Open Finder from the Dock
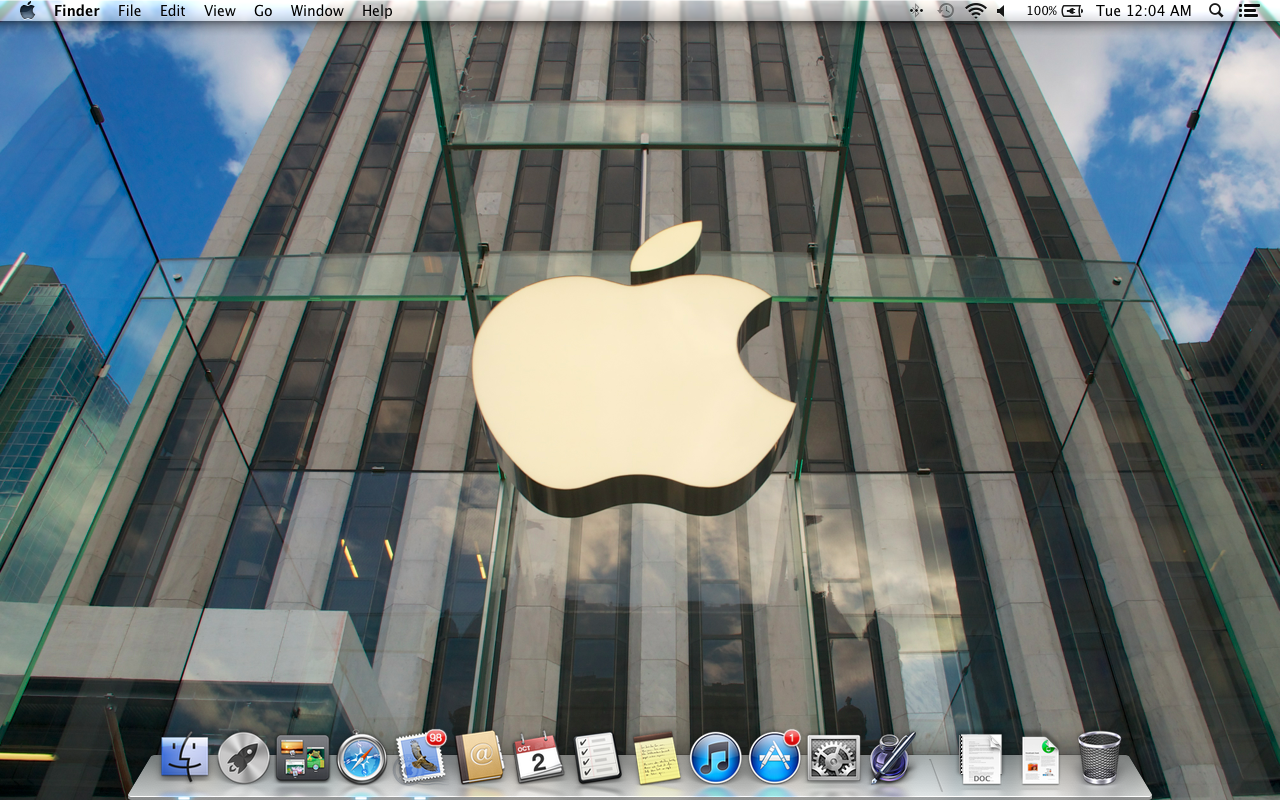This screenshot has height=800, width=1280. (x=185, y=758)
